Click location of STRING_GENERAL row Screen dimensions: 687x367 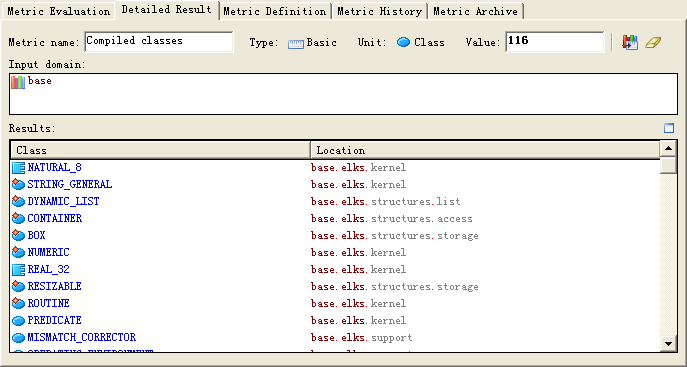358,184
